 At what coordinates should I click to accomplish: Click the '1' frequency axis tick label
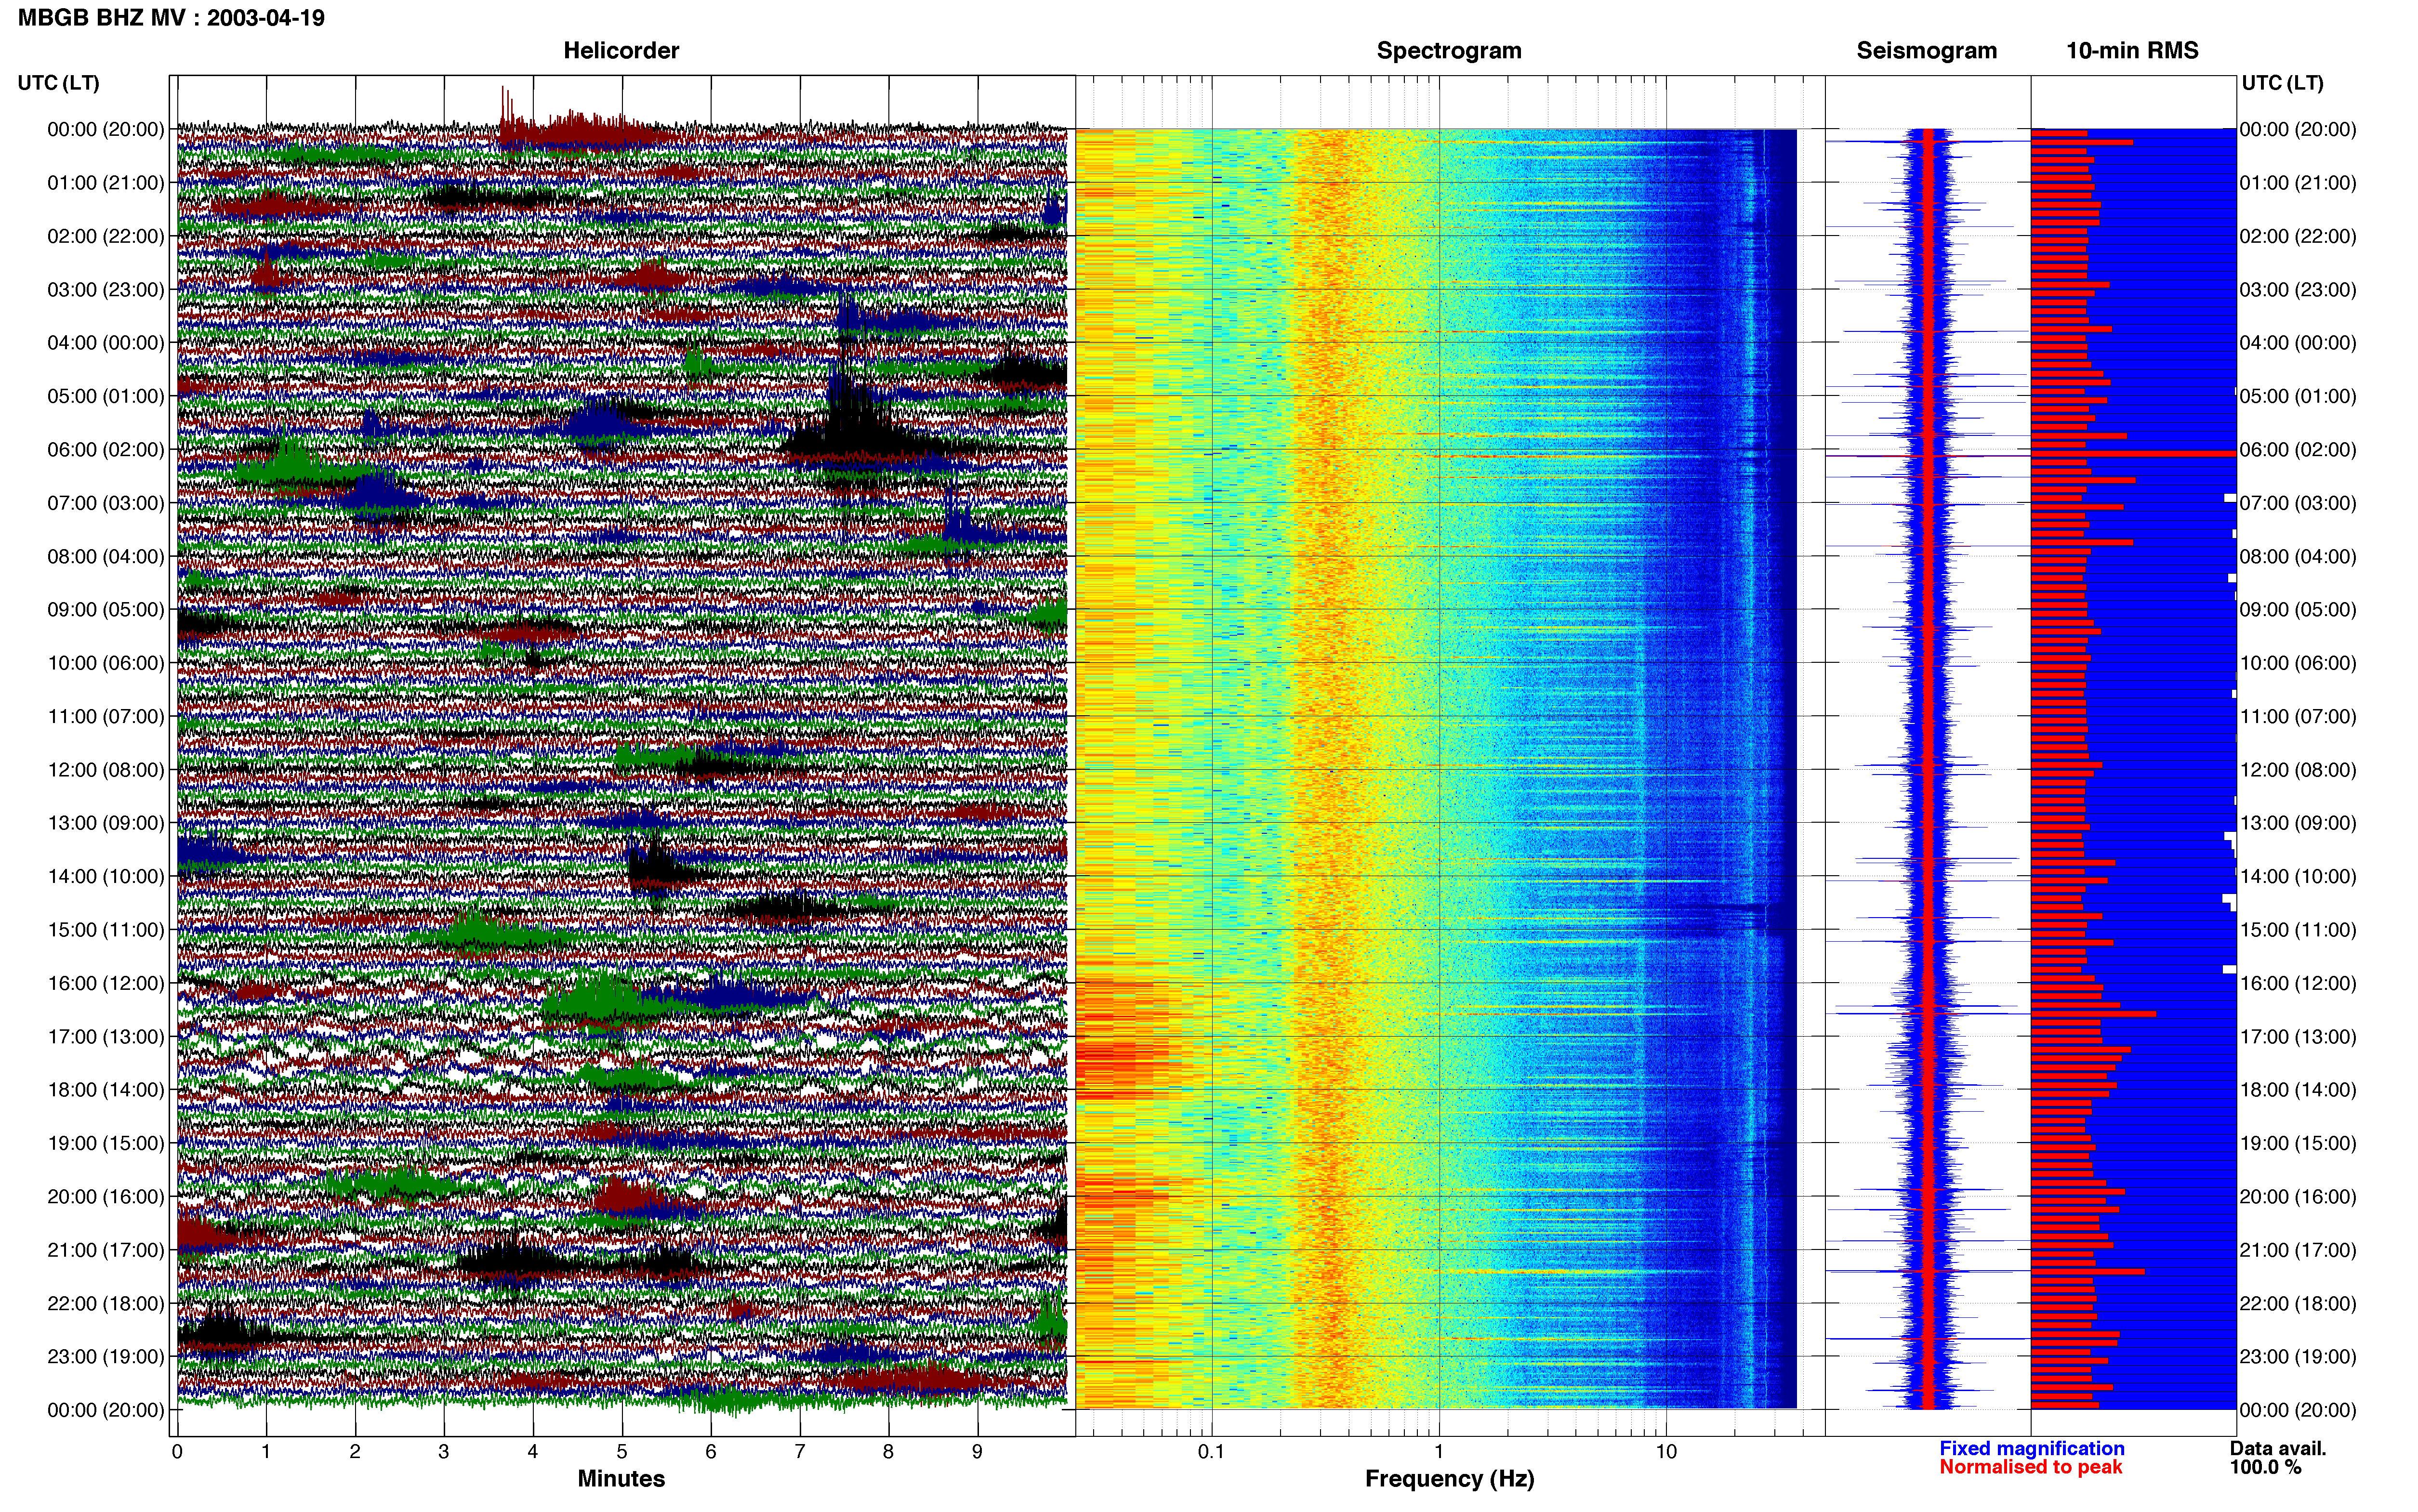(1439, 1451)
